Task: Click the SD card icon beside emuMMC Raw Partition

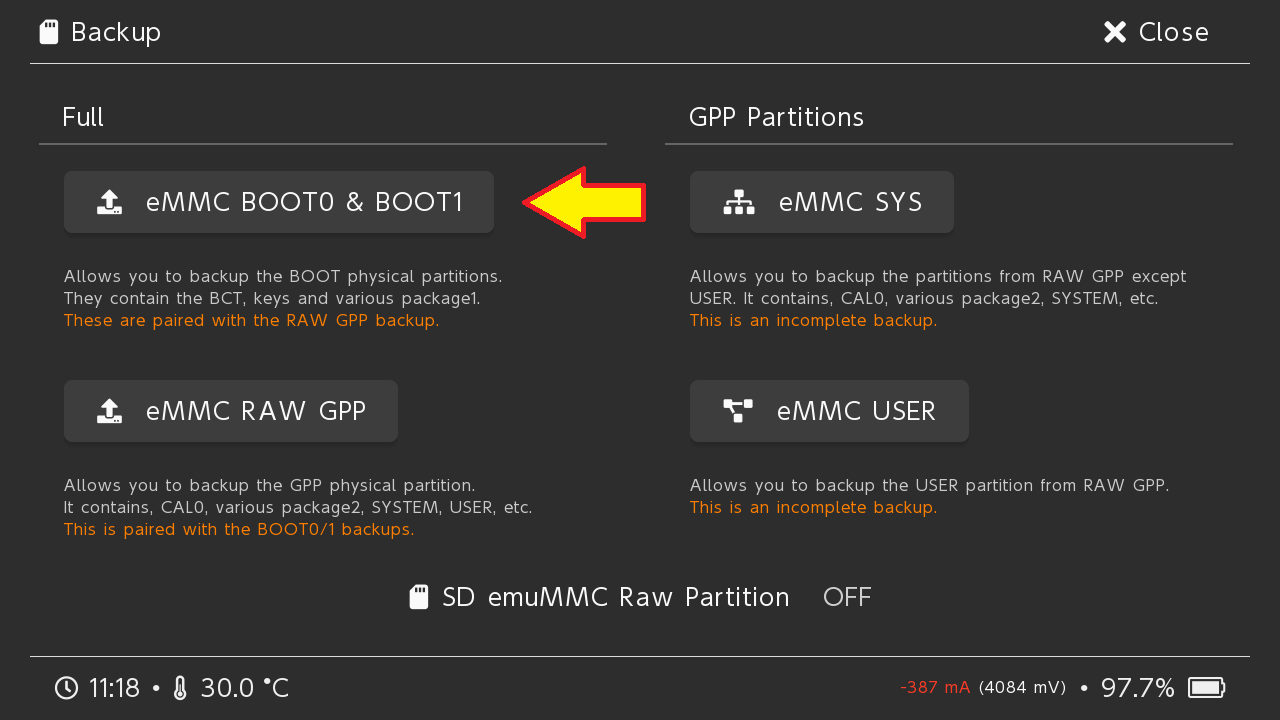Action: click(x=419, y=598)
